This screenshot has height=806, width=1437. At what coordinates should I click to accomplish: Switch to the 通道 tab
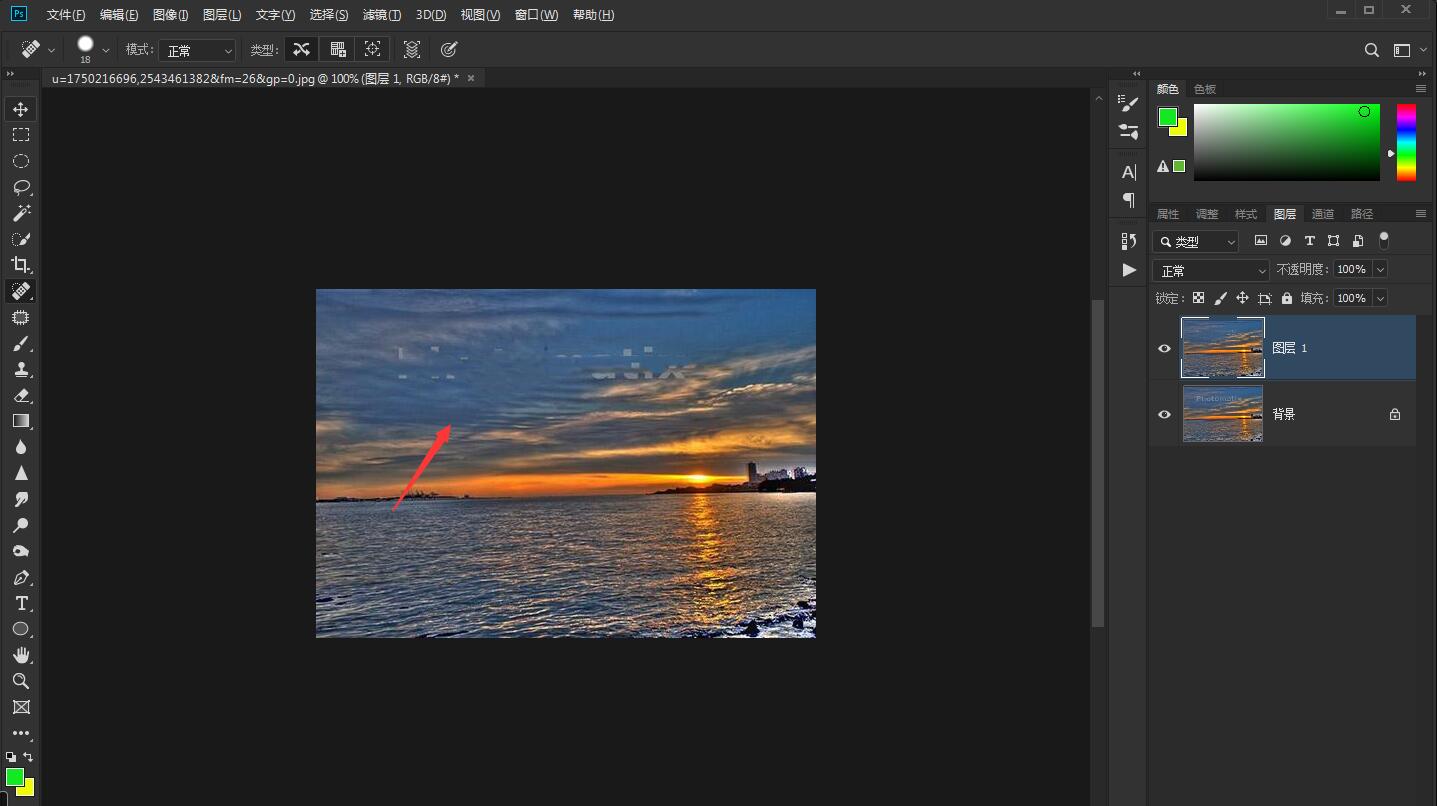(x=1322, y=214)
